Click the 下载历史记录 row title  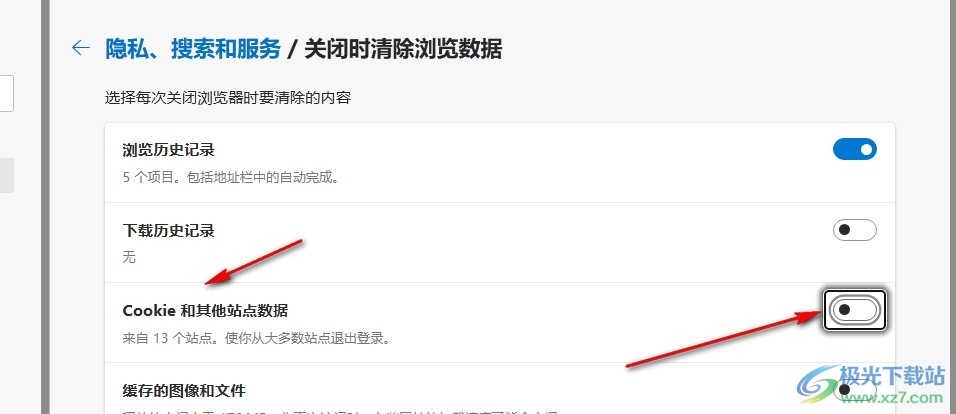(x=169, y=230)
